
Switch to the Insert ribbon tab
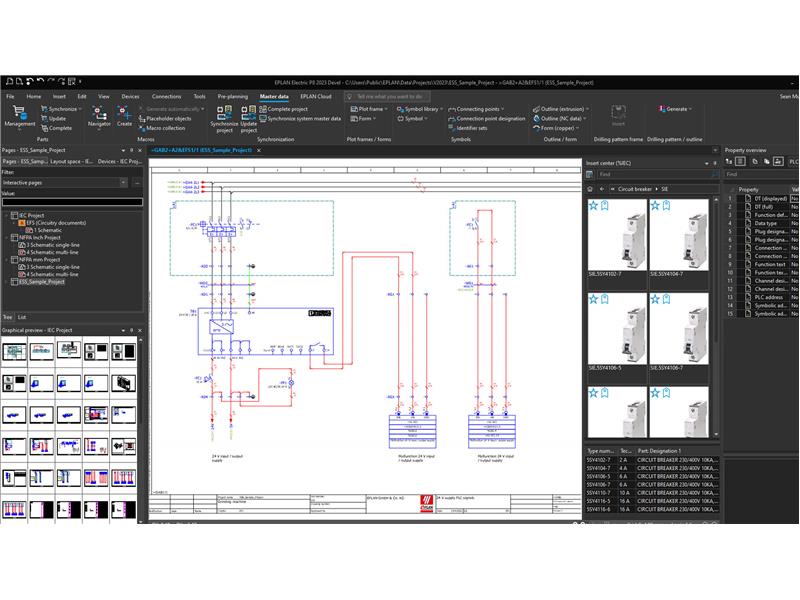pos(59,96)
